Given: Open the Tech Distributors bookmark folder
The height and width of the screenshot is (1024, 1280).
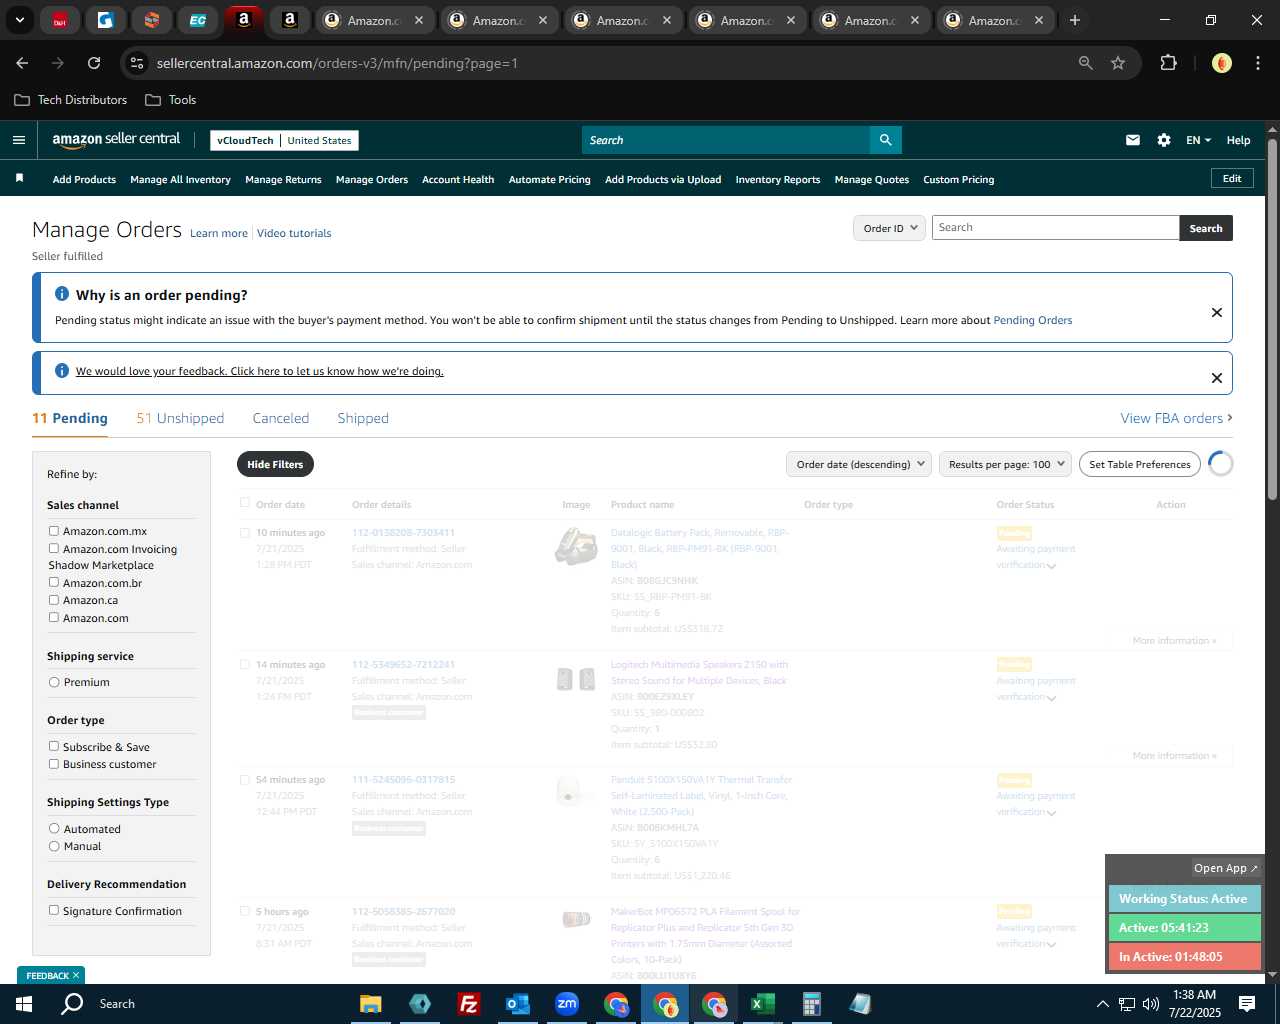Looking at the screenshot, I should [71, 100].
